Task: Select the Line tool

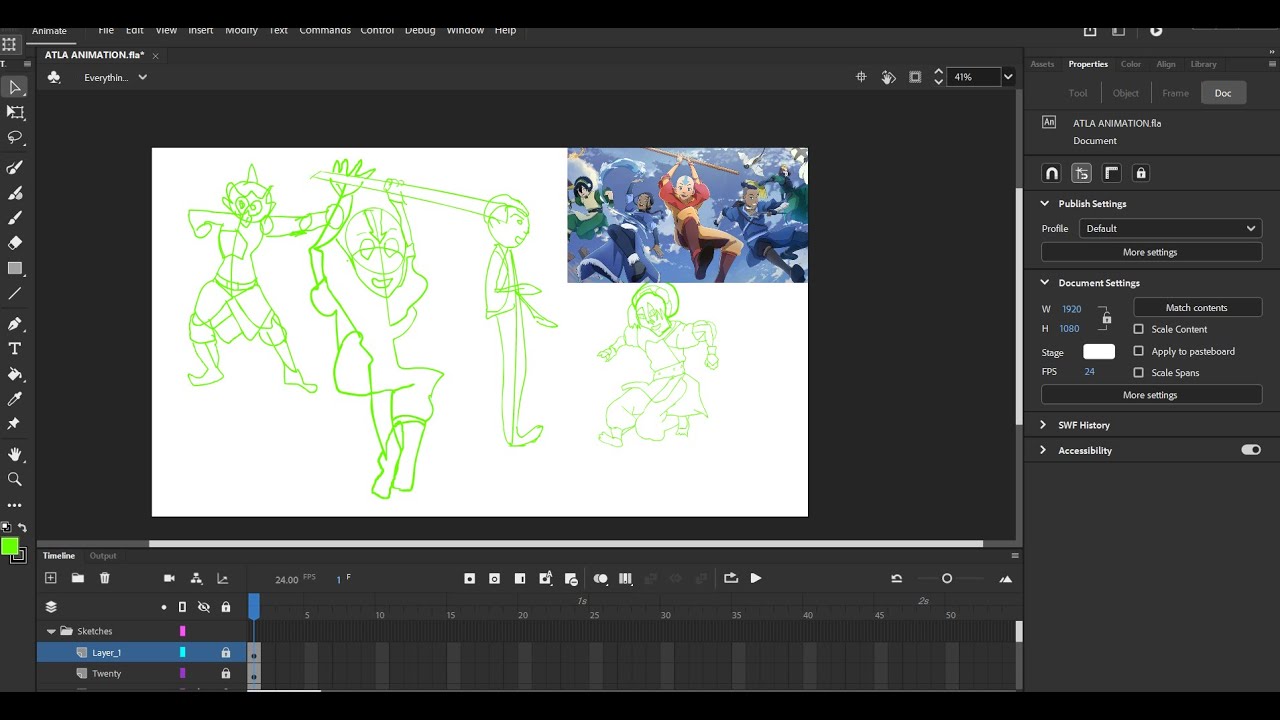Action: [x=15, y=294]
